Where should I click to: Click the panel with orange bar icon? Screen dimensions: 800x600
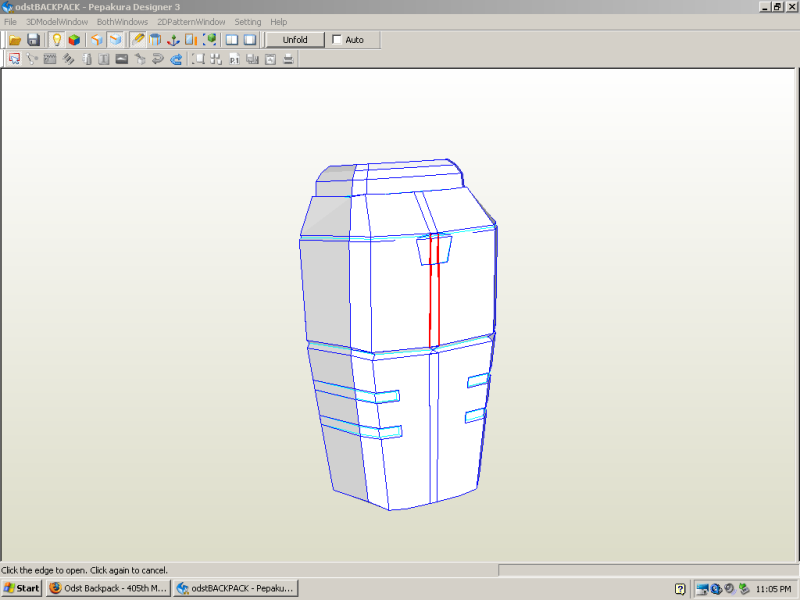coord(191,40)
